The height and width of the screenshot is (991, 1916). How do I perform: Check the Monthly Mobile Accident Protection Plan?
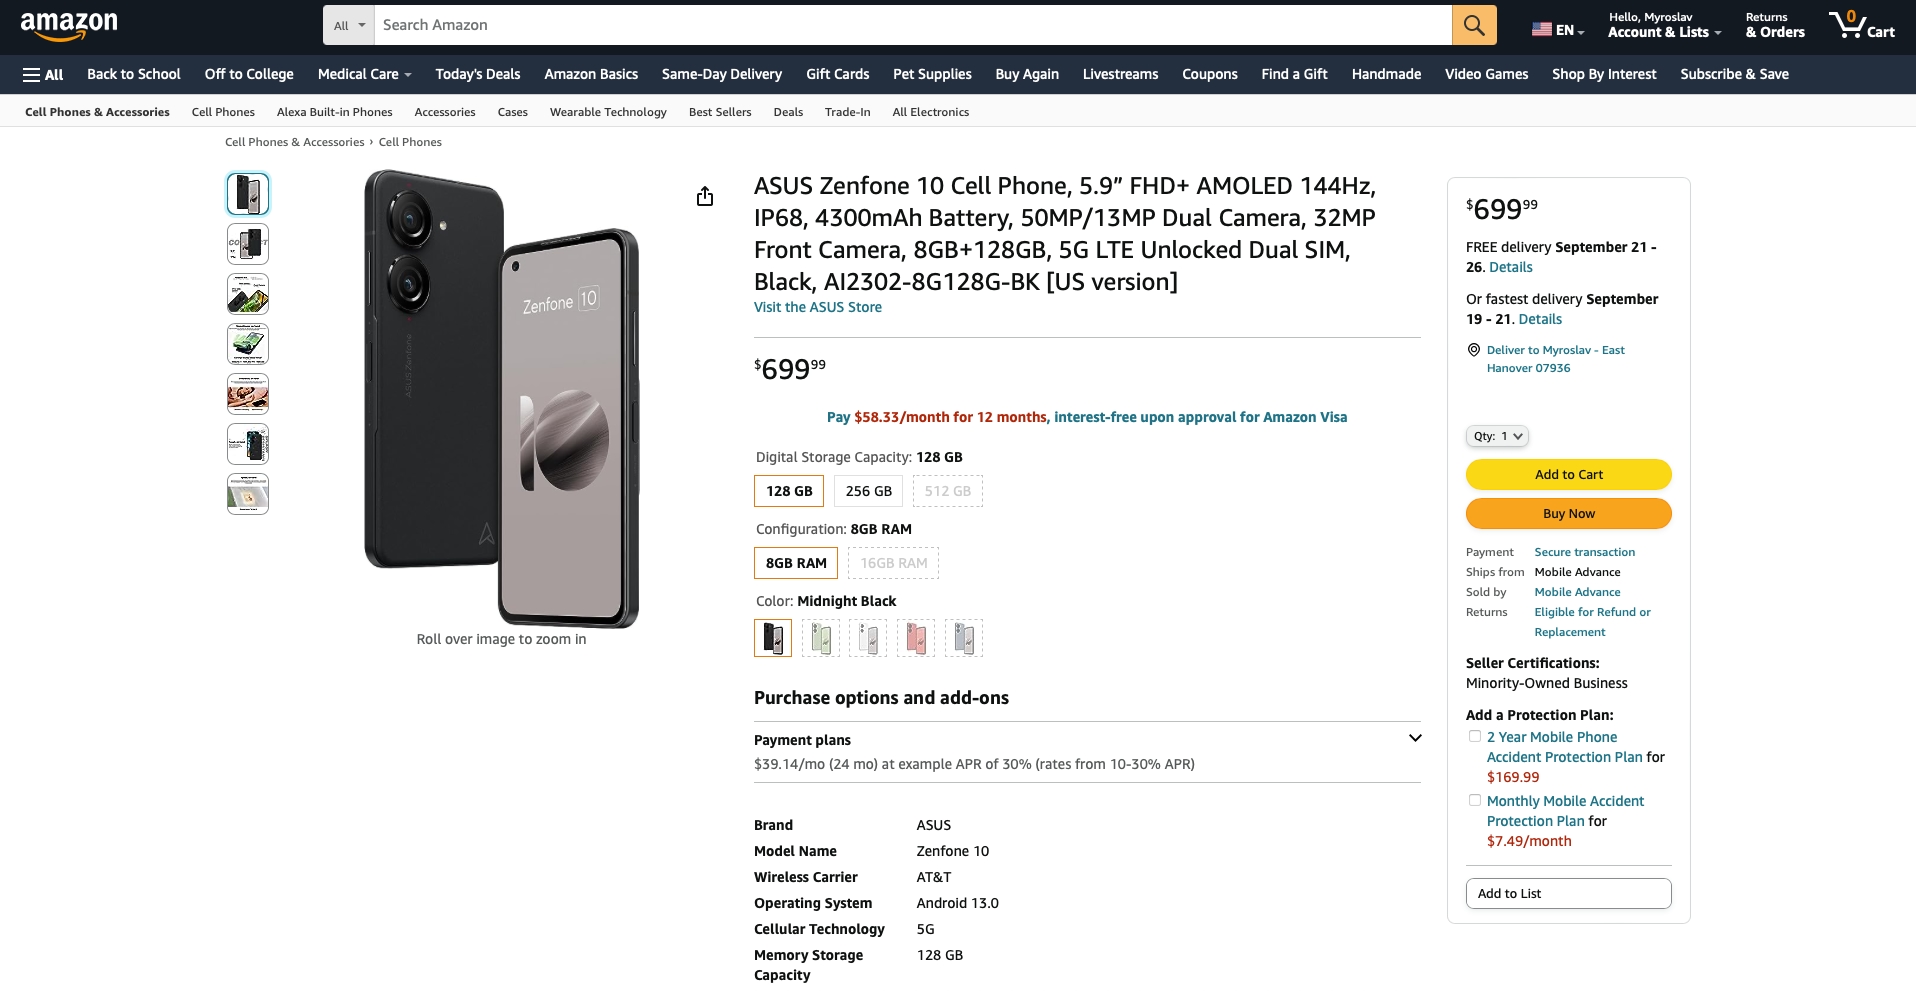(1474, 800)
